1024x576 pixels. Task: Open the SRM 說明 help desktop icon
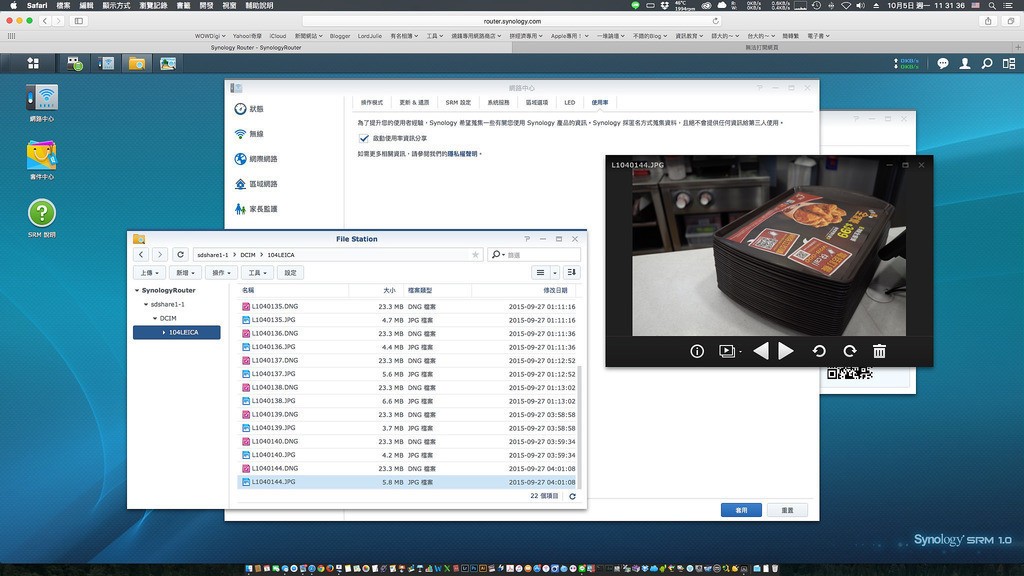coord(42,218)
